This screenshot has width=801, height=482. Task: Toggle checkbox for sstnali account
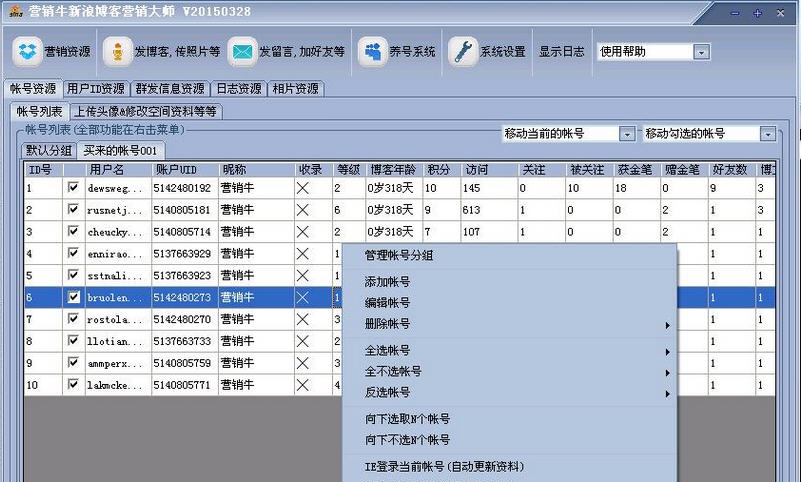tap(74, 275)
